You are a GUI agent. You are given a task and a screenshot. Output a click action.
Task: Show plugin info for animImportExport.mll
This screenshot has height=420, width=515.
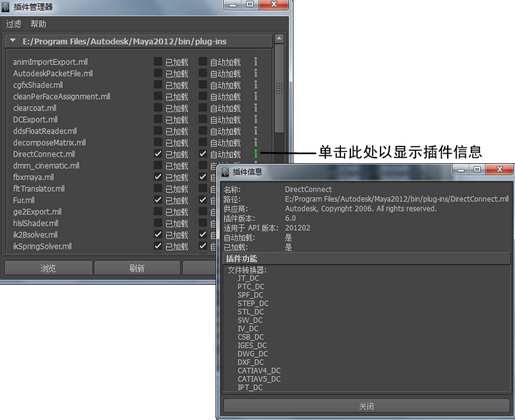click(x=256, y=62)
